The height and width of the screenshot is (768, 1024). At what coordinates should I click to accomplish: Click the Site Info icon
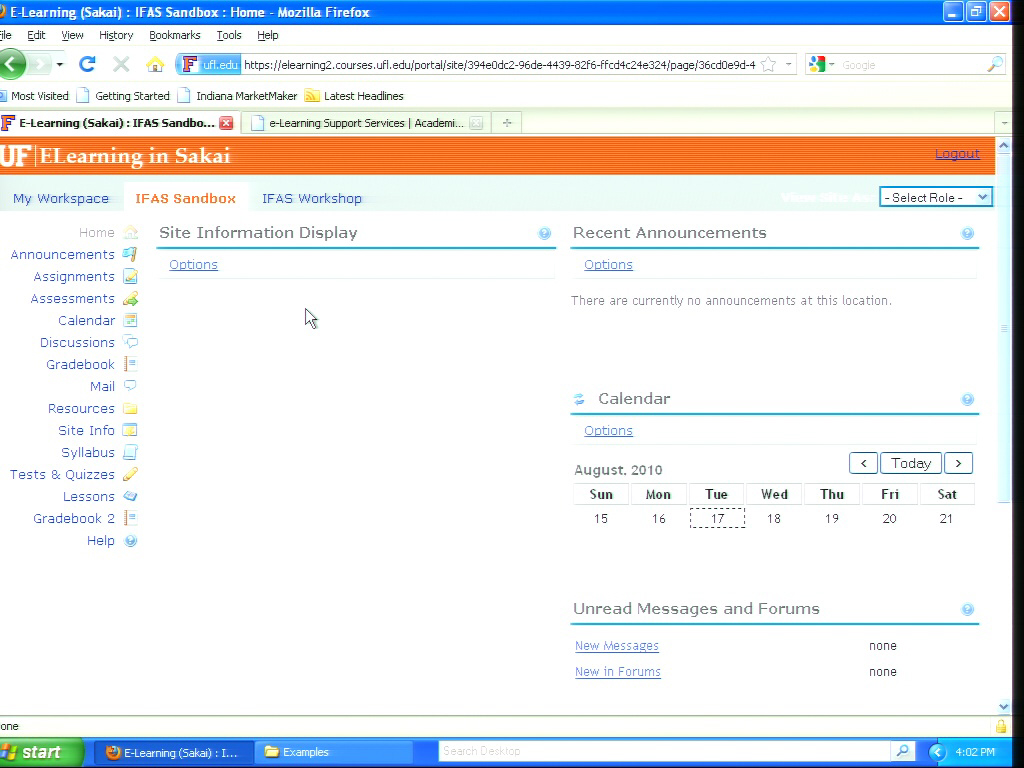click(x=130, y=430)
